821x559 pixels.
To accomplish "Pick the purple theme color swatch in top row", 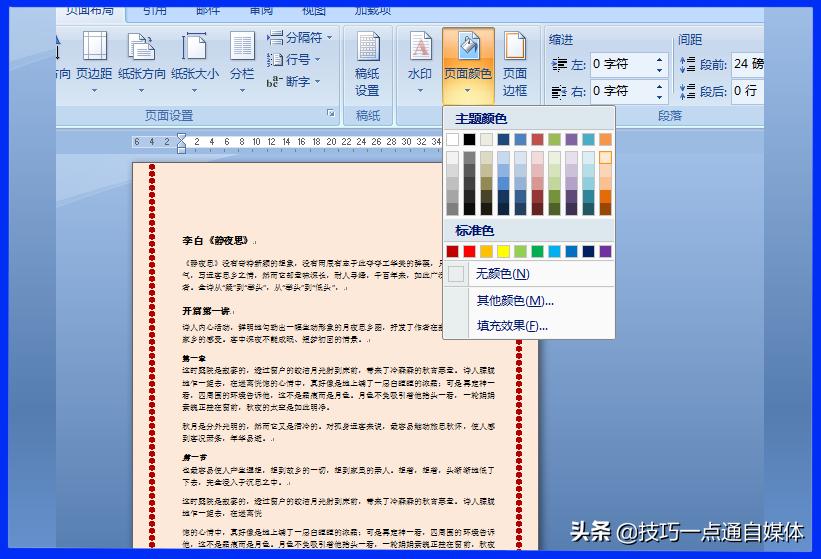I will 571,139.
